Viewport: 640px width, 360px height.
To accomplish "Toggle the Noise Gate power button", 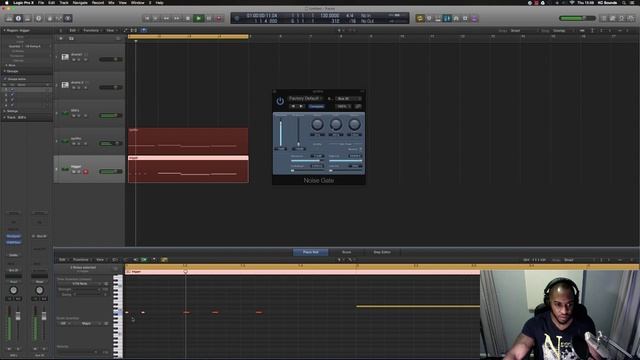I will pos(280,101).
